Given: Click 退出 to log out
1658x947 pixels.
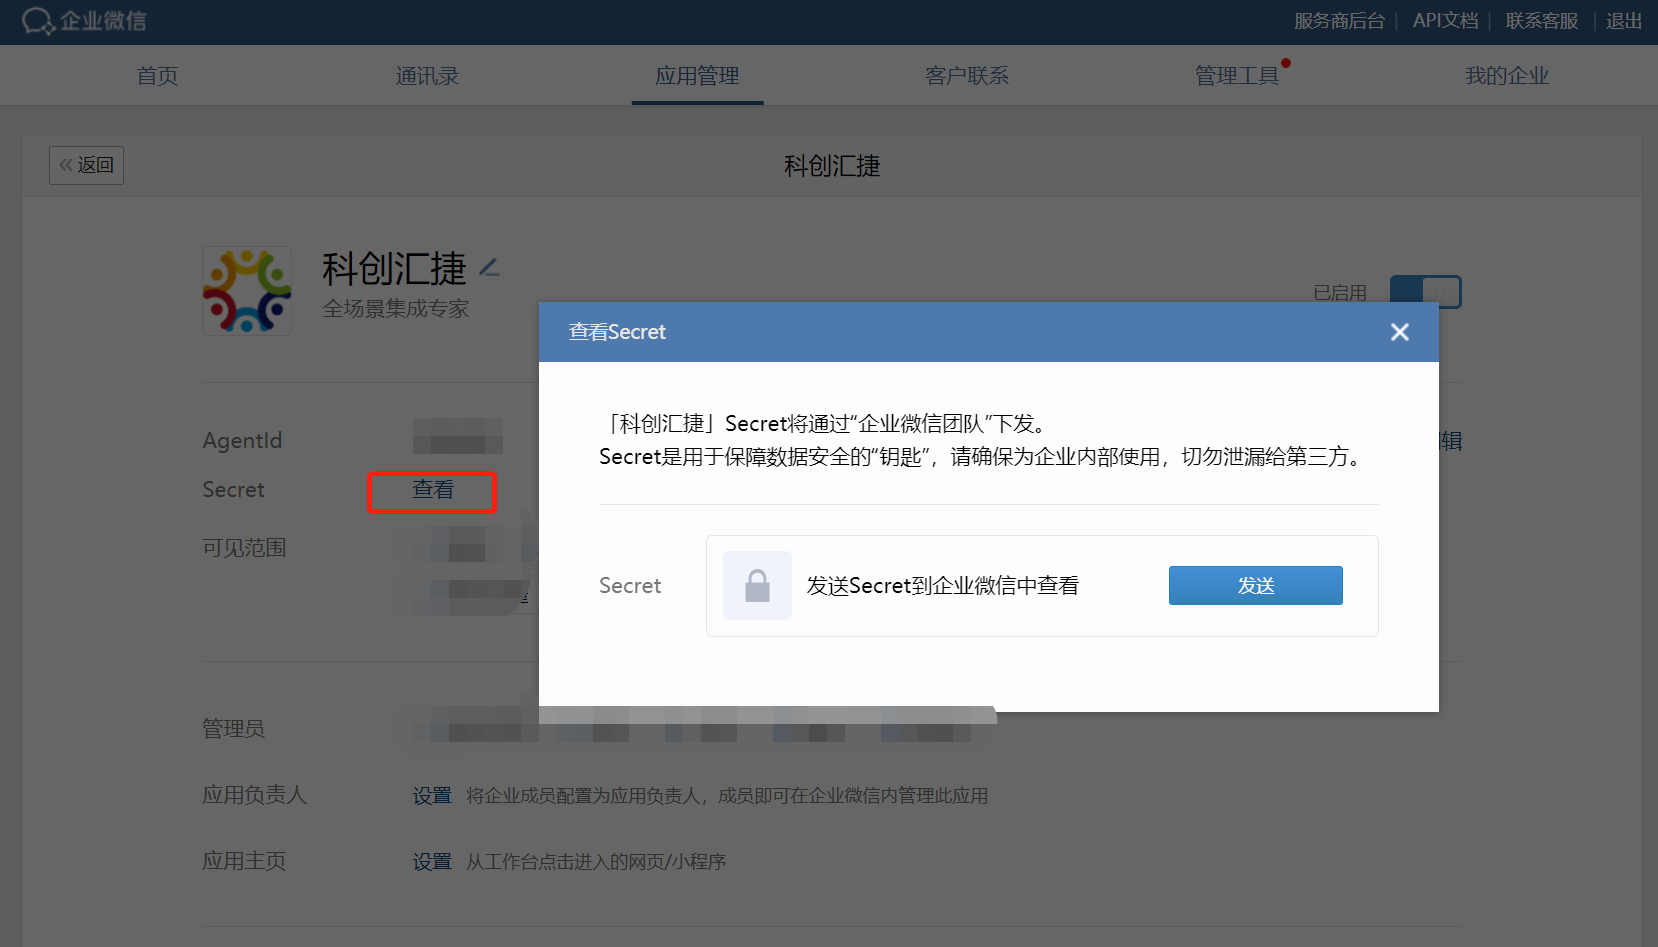Looking at the screenshot, I should click(x=1624, y=21).
